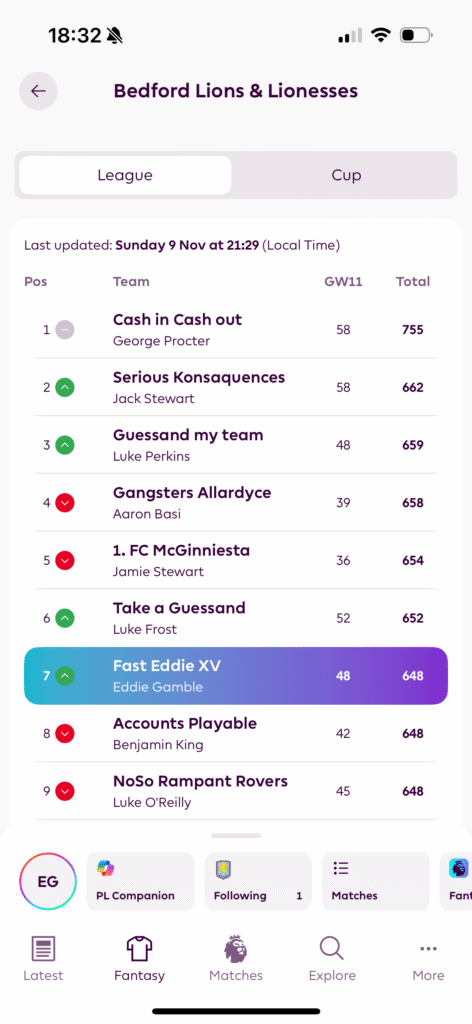Open the Fantasy shirt icon
This screenshot has height=1024, width=472.
(139, 949)
